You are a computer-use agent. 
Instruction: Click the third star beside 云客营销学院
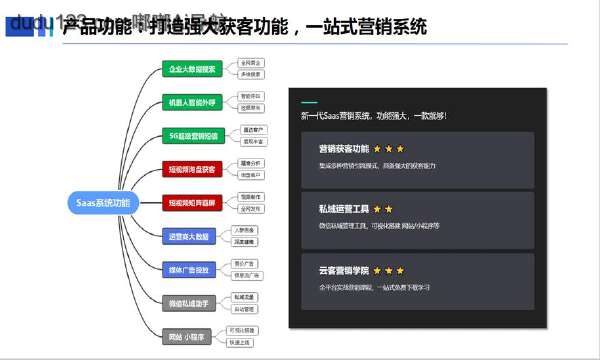click(x=400, y=271)
